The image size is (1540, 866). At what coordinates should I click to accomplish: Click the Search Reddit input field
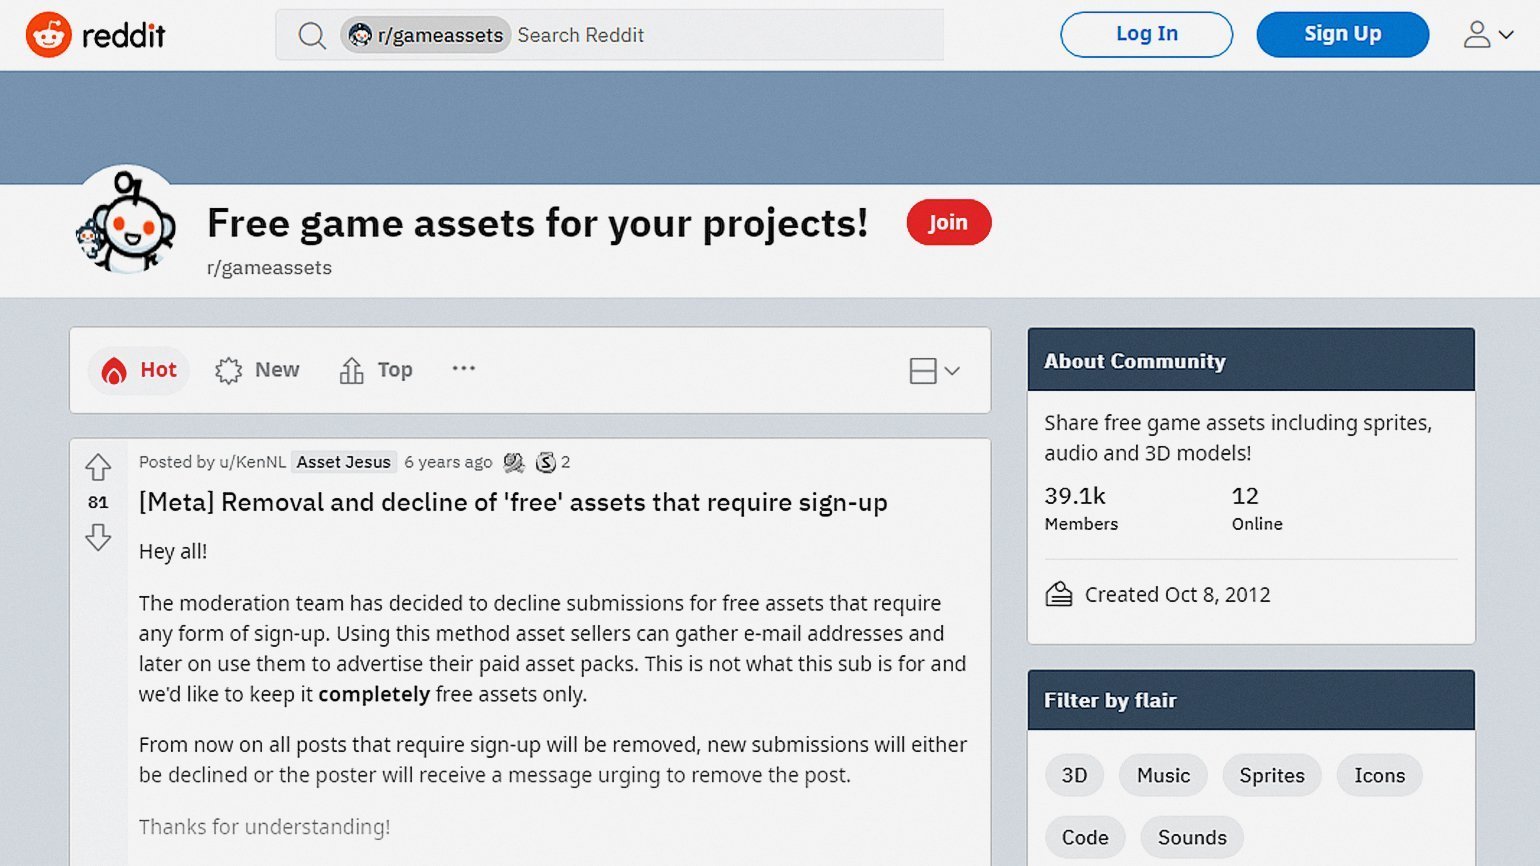(727, 35)
